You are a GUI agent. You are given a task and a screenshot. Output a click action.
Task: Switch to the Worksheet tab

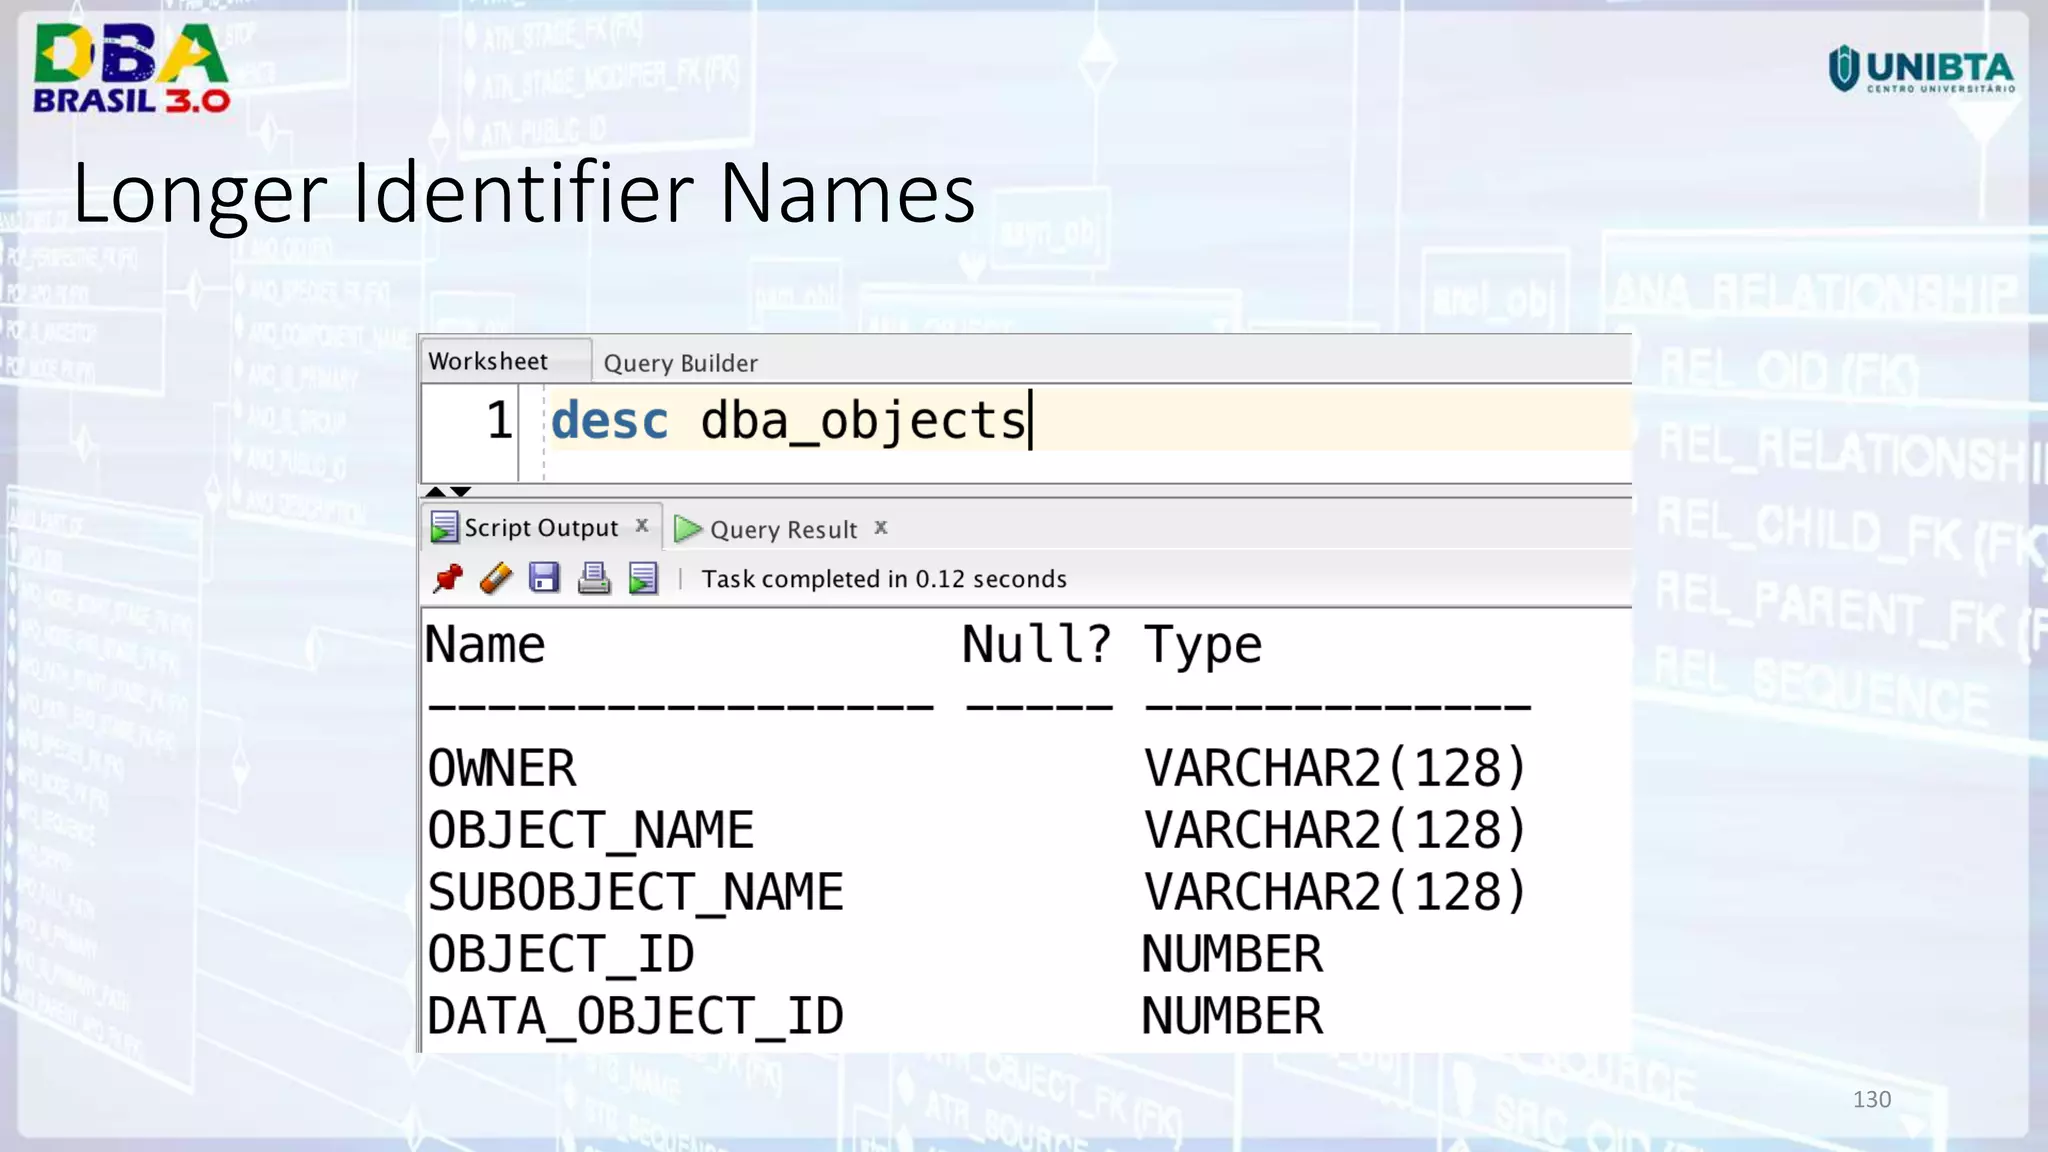click(488, 361)
